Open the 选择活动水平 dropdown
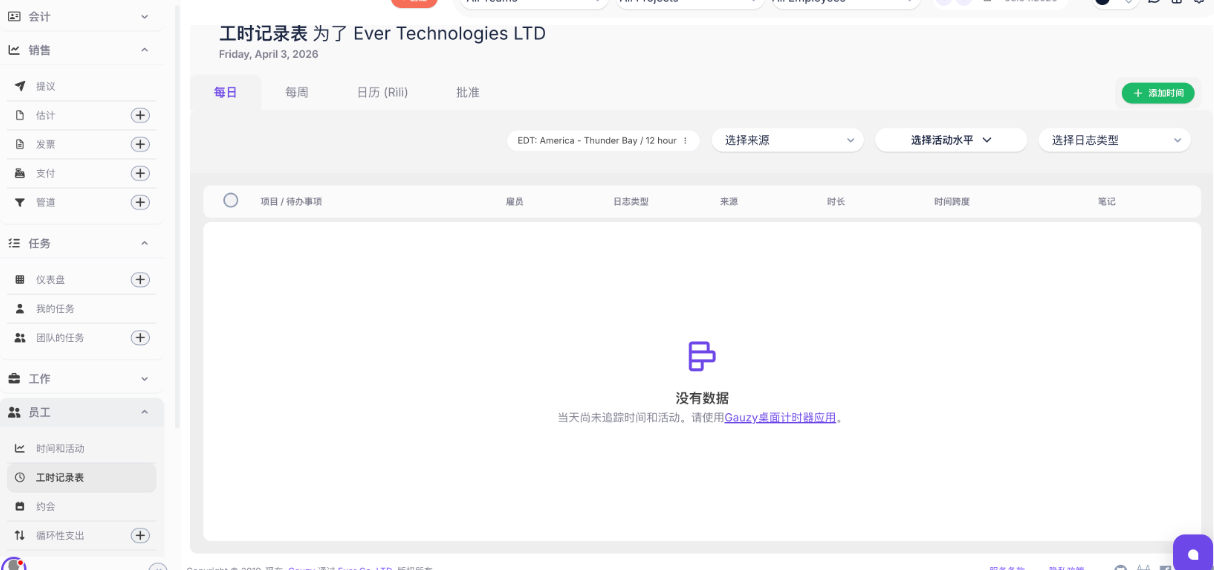The height and width of the screenshot is (570, 1214). click(950, 140)
